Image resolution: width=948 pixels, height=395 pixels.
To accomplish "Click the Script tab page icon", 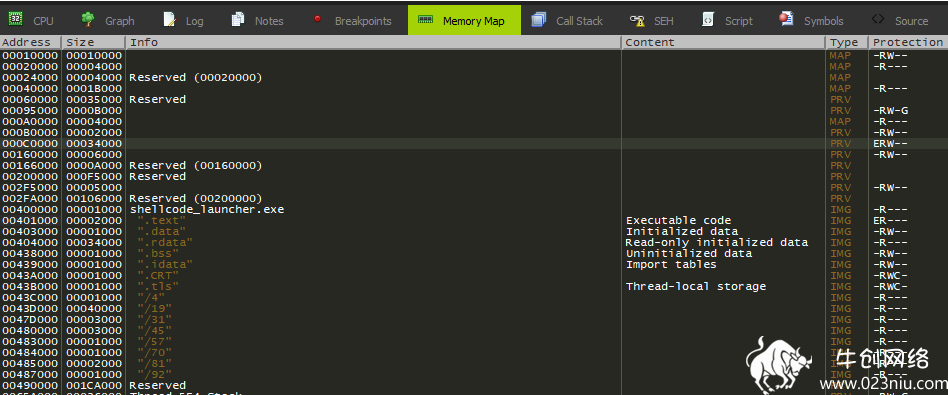I will click(707, 20).
